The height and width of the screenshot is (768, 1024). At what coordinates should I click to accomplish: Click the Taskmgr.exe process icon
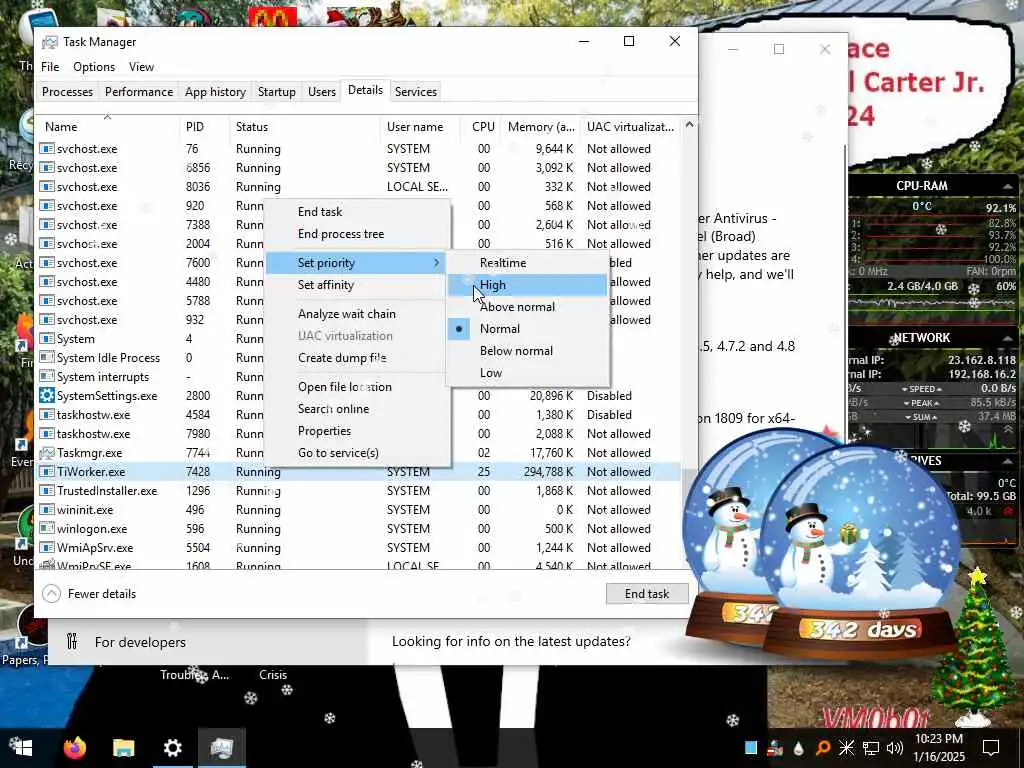[x=46, y=453]
